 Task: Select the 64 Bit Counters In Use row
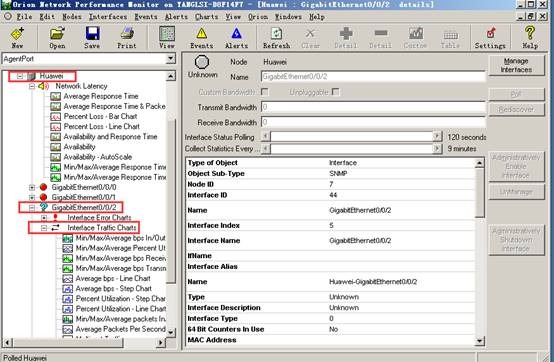point(331,329)
